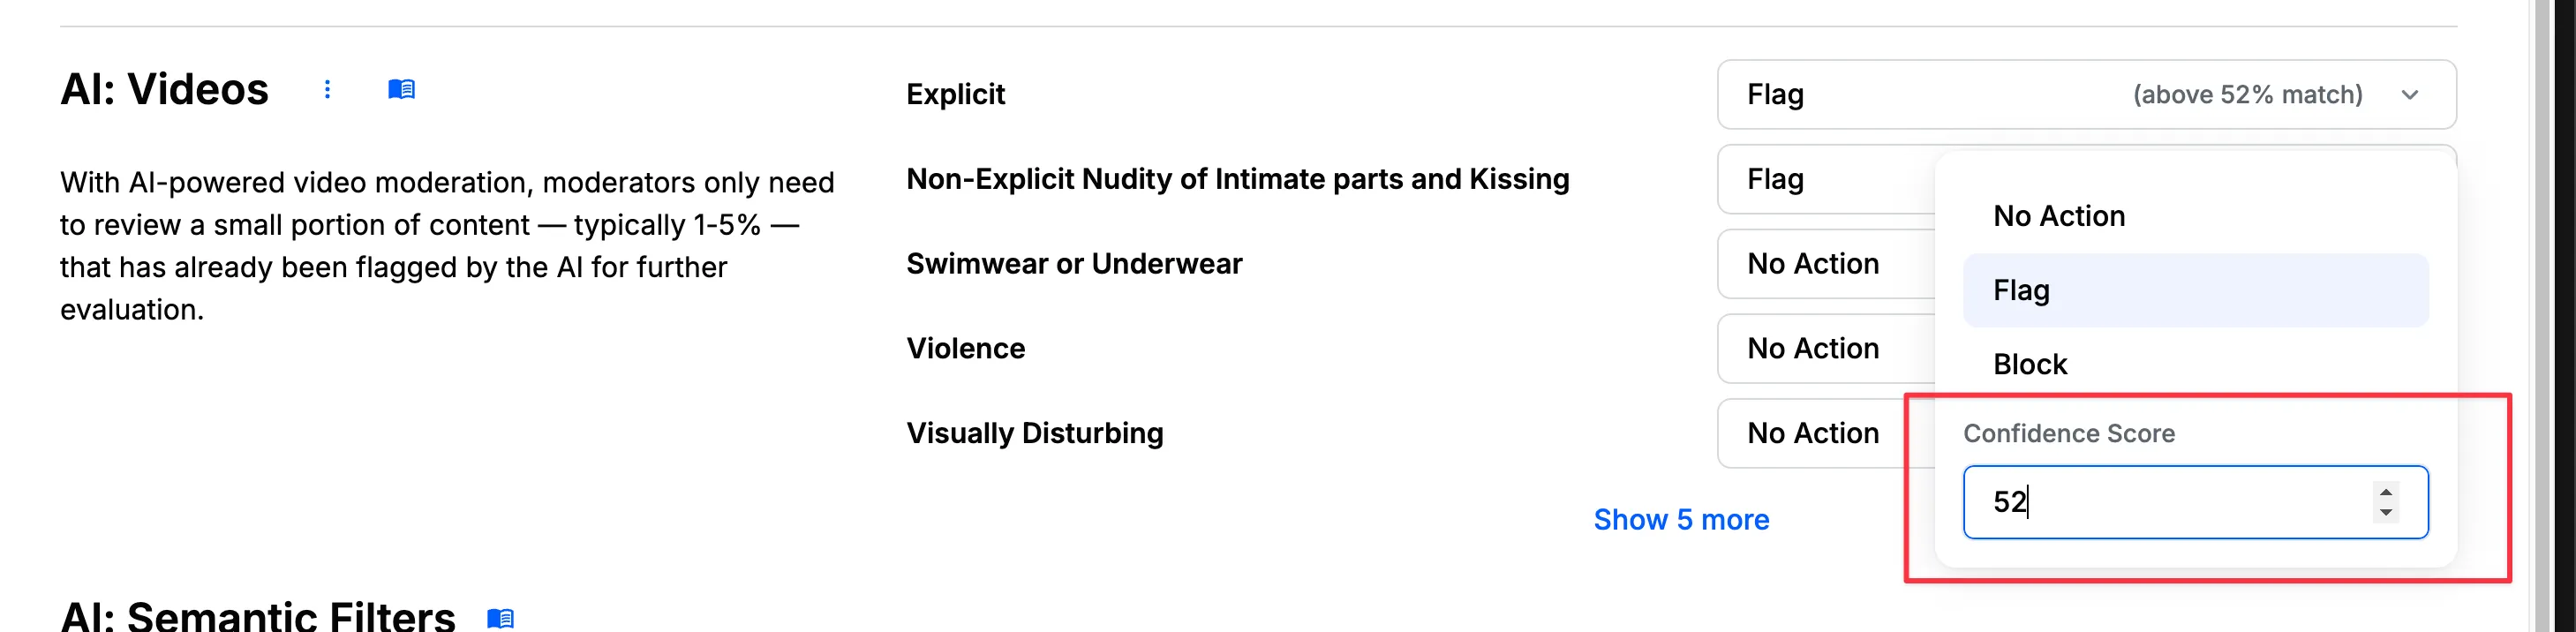Click the AI: Videos section heading

(165, 90)
